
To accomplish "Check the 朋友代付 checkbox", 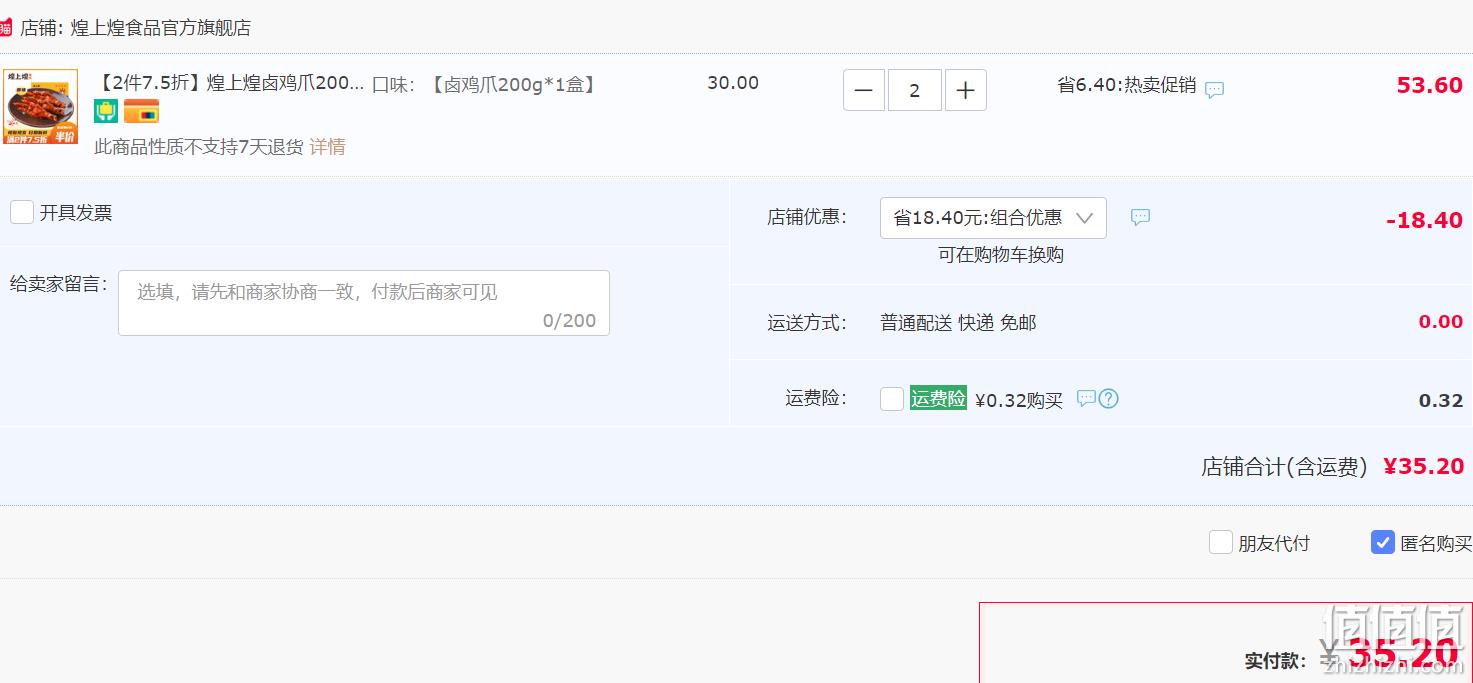I will point(1221,542).
